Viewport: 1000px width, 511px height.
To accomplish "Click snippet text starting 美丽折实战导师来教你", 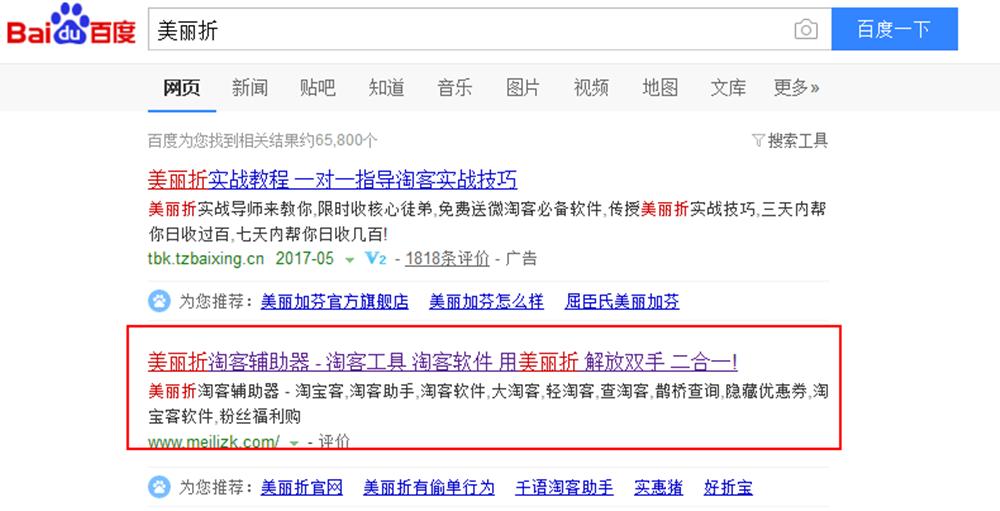I will [x=487, y=221].
